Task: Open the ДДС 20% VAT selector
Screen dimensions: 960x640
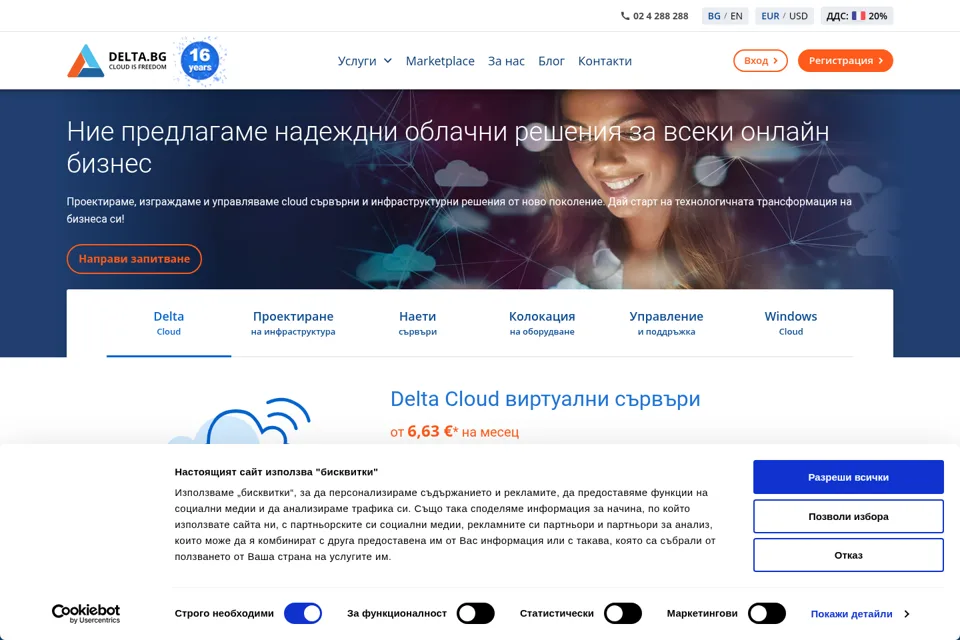Action: coord(857,16)
